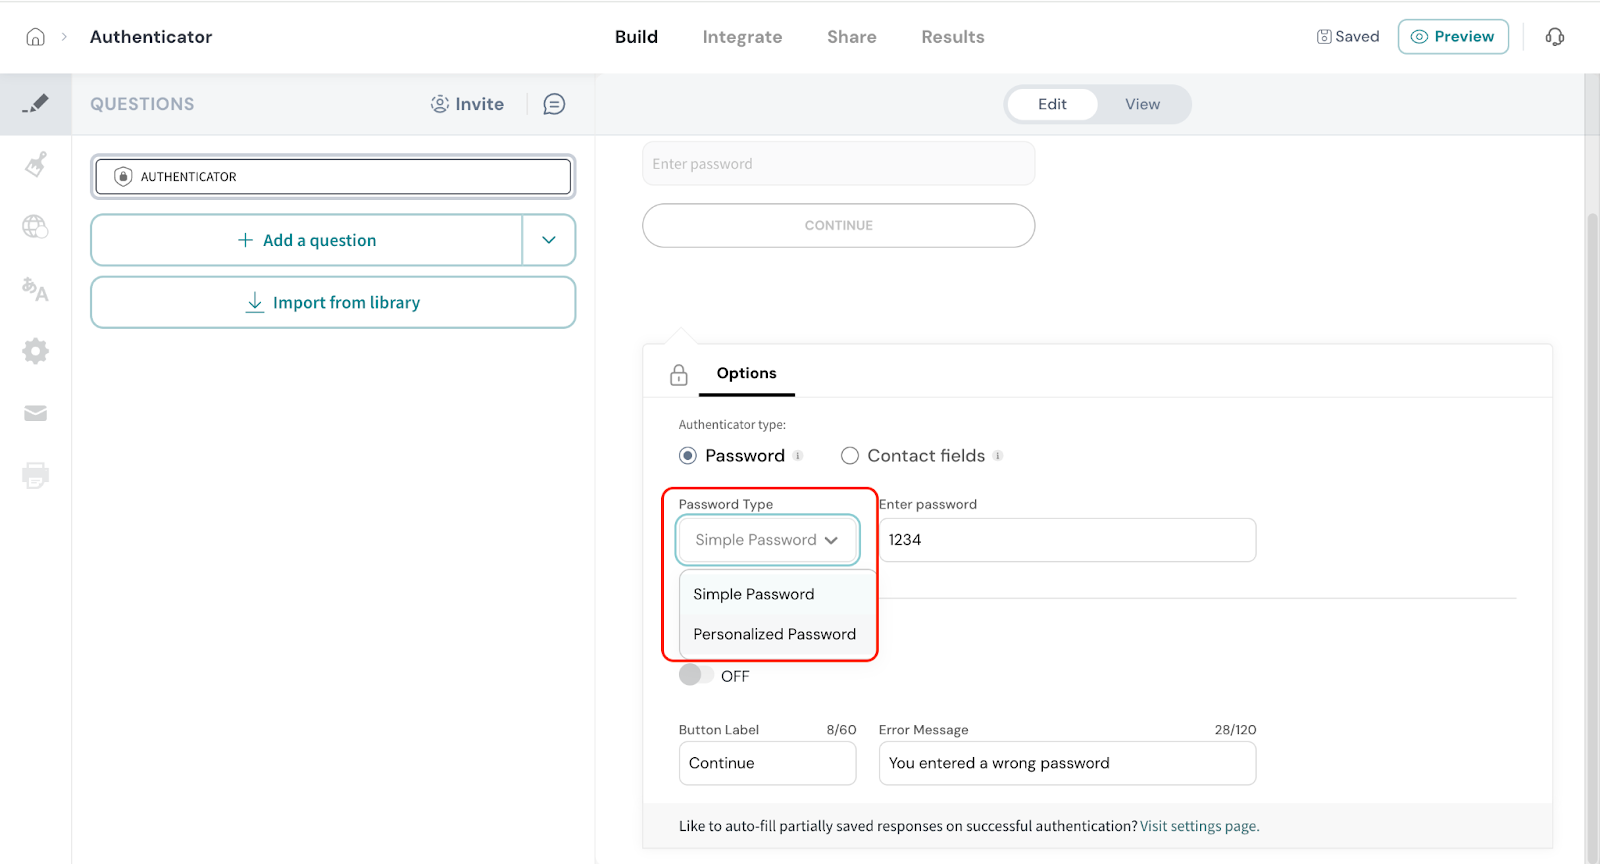This screenshot has width=1600, height=864.
Task: Turn on the OFF toggle switch
Action: tap(696, 675)
